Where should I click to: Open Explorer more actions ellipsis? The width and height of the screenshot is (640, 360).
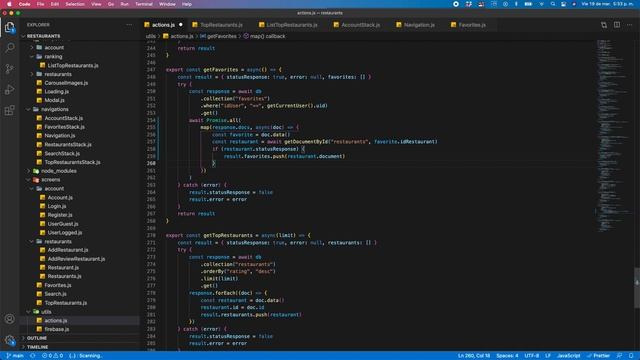[129, 25]
